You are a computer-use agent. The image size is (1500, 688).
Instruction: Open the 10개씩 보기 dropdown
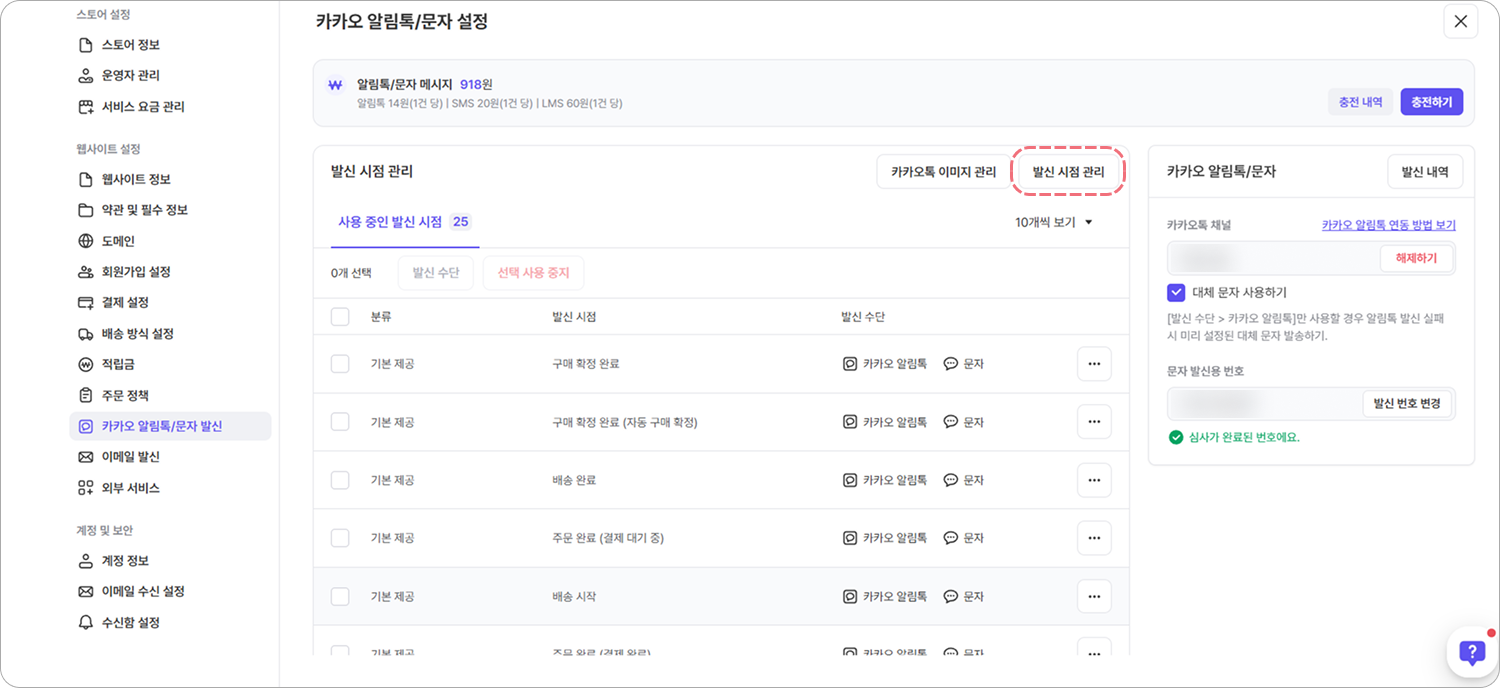coord(1054,222)
